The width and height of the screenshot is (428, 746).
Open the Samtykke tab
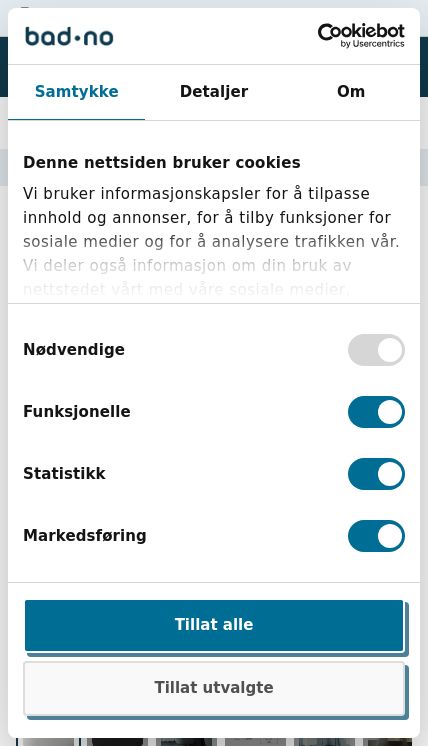[x=77, y=91]
